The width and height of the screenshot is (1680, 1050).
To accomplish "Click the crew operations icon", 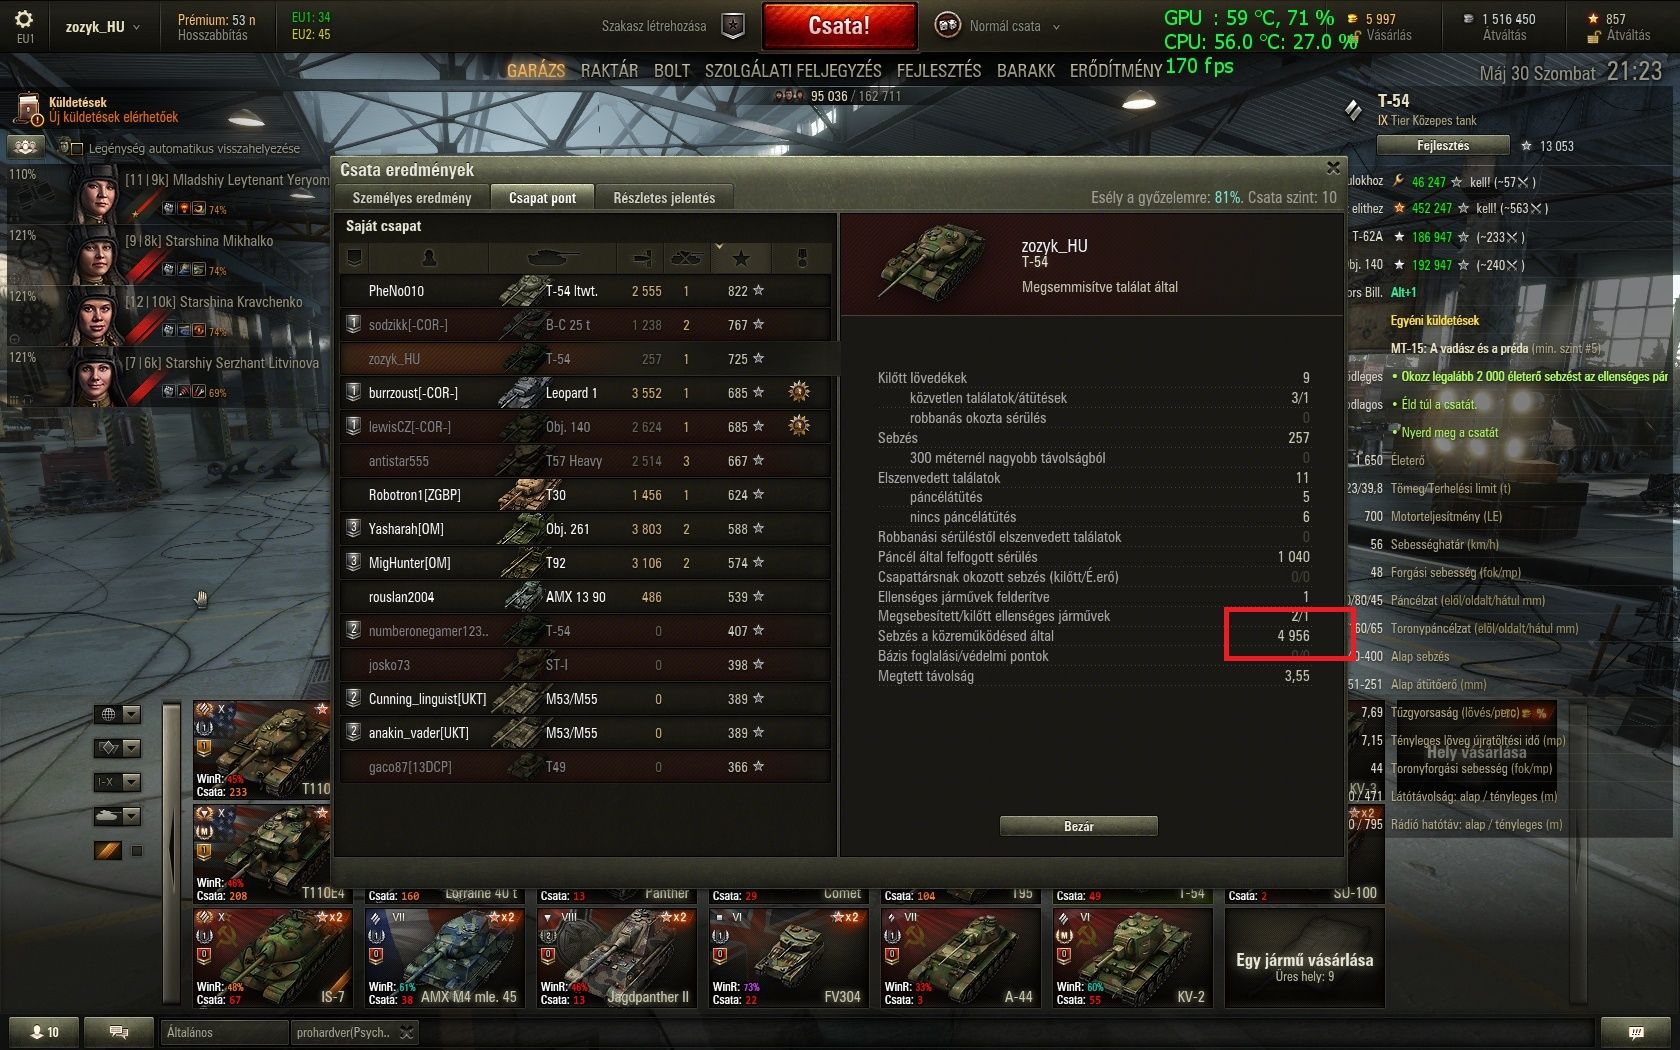I will (x=26, y=147).
